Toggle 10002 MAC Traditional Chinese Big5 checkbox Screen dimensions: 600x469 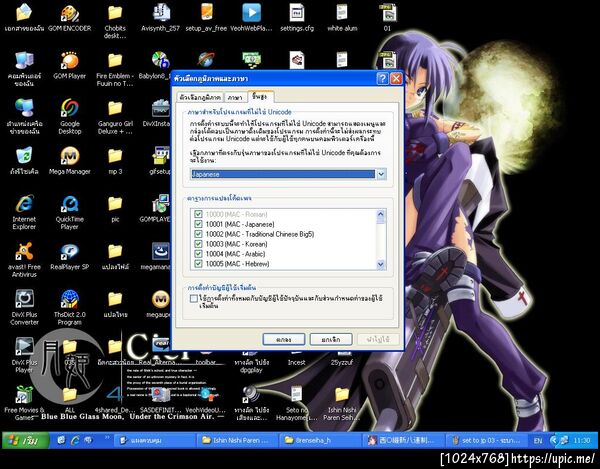198,234
